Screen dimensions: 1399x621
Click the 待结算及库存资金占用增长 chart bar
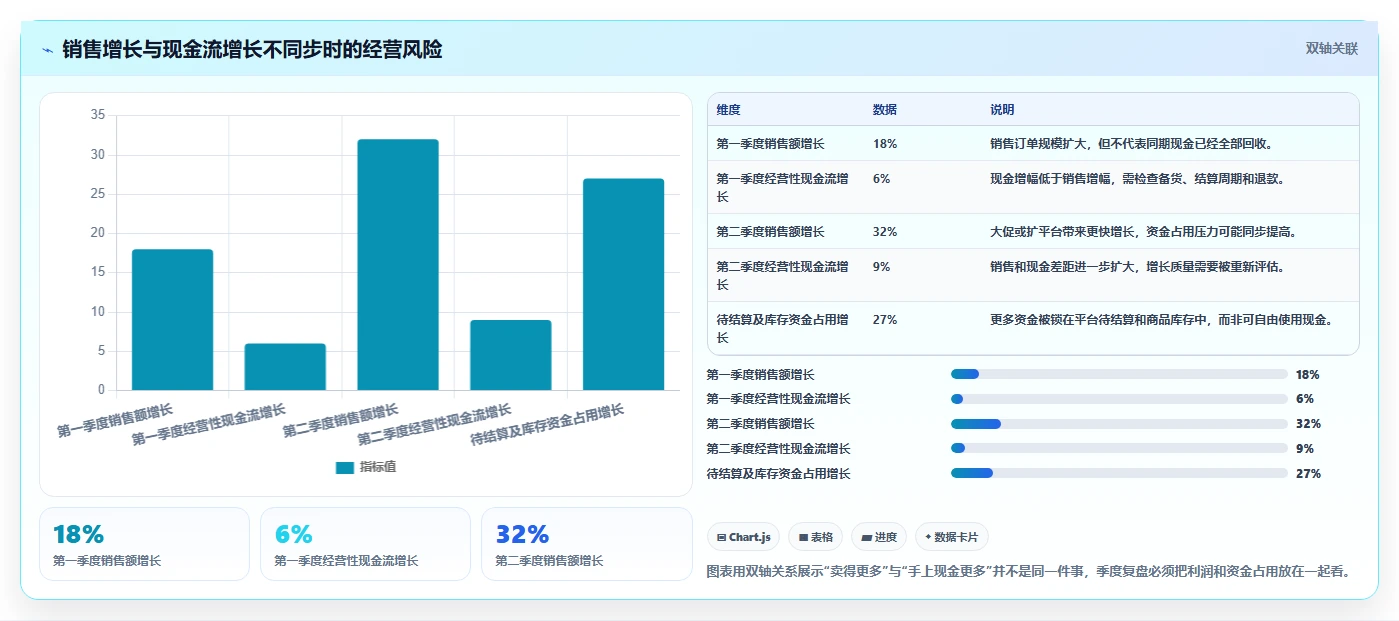623,284
